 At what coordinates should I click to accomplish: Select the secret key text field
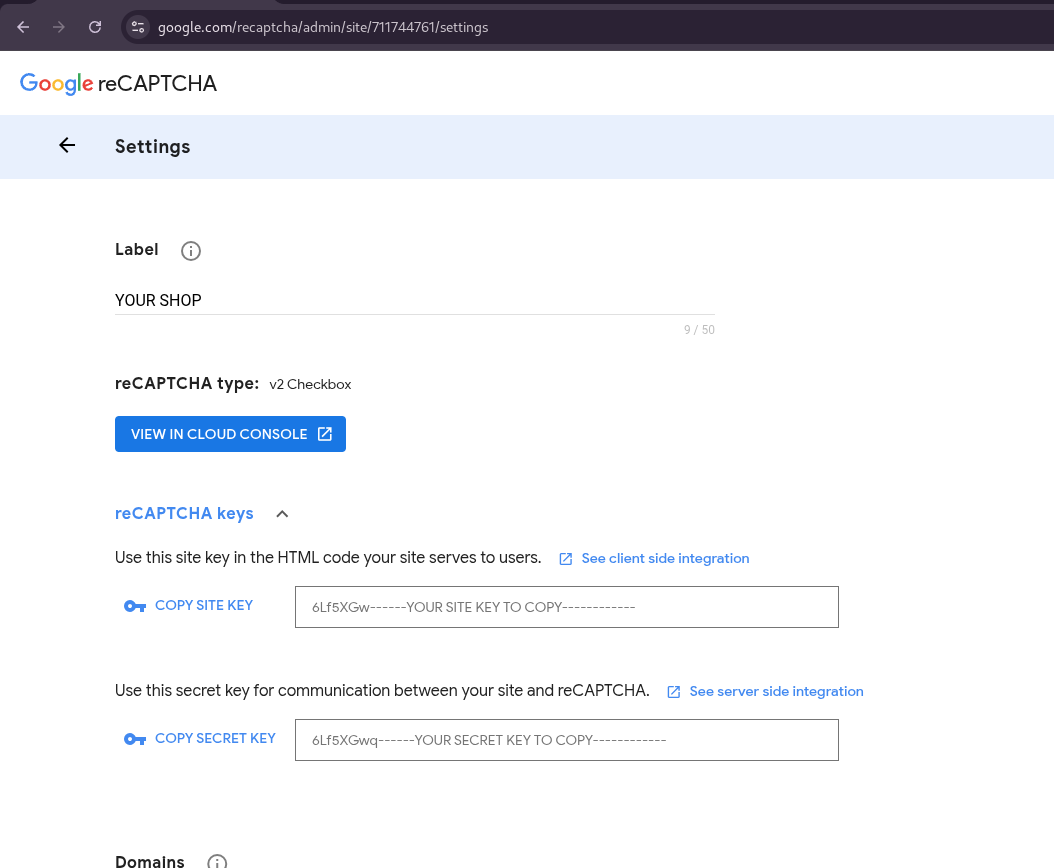567,740
